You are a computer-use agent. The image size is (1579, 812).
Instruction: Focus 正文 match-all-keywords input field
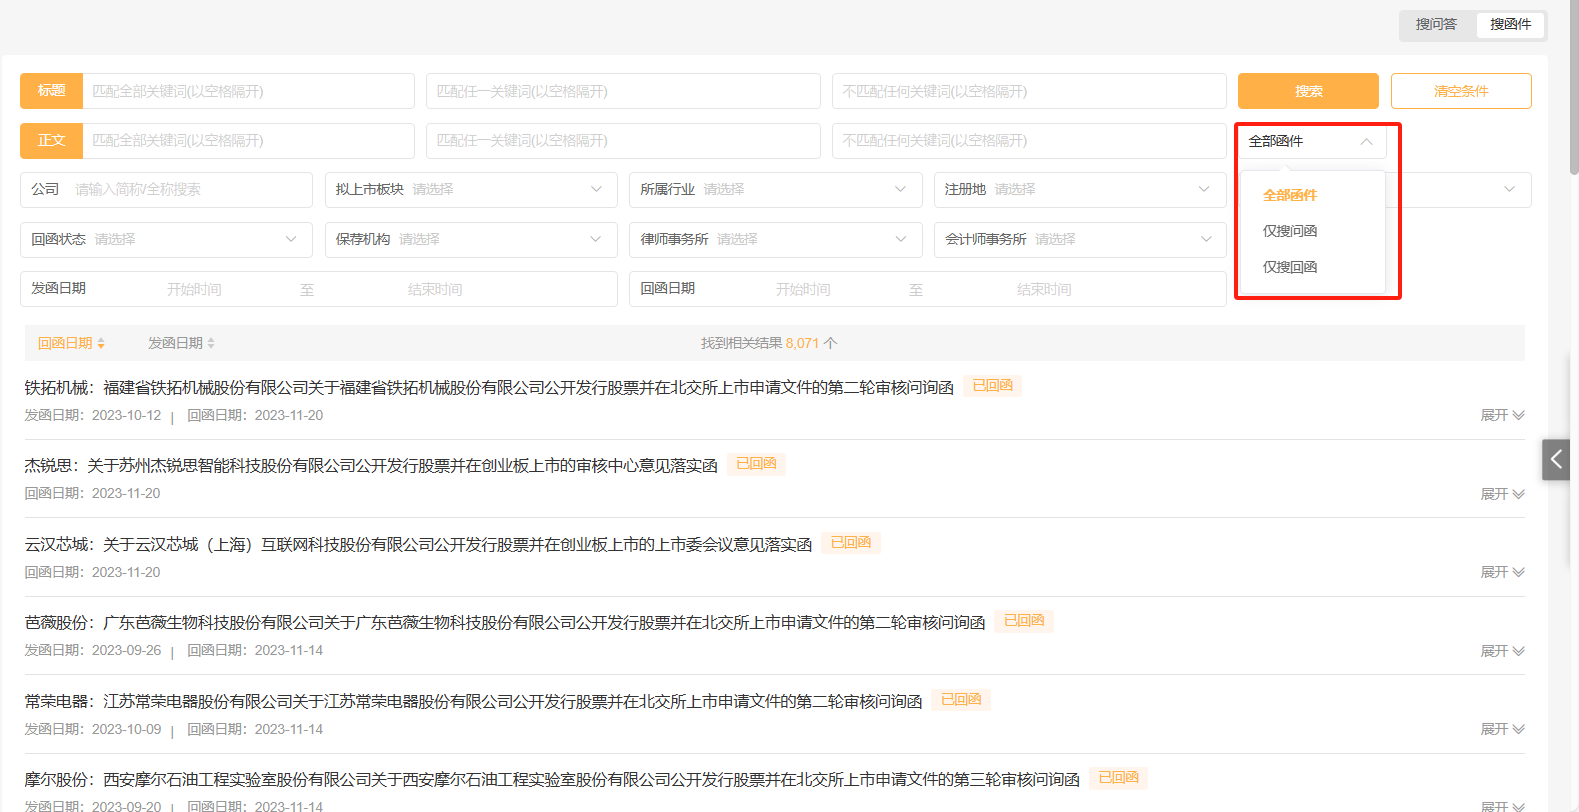click(248, 141)
